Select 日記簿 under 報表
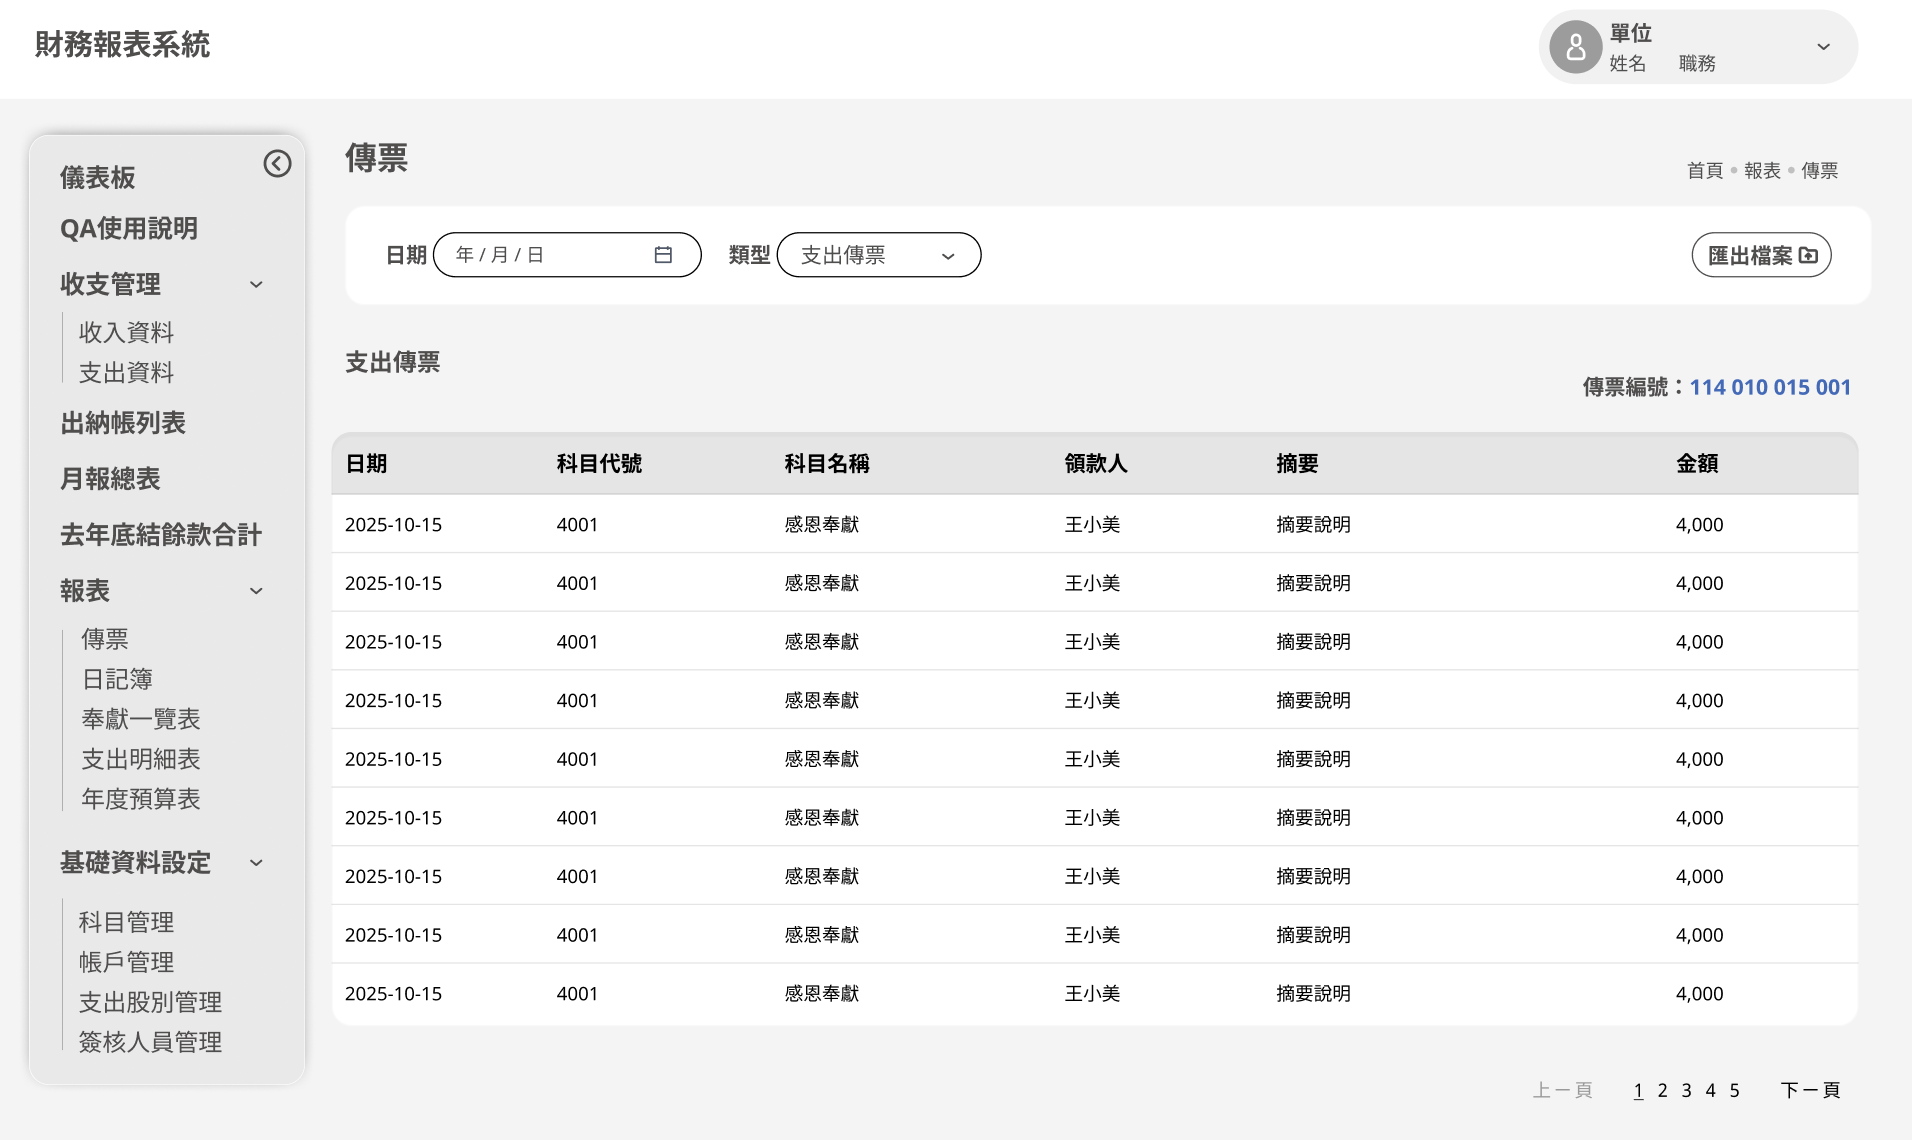Viewport: 1912px width, 1140px height. point(117,679)
